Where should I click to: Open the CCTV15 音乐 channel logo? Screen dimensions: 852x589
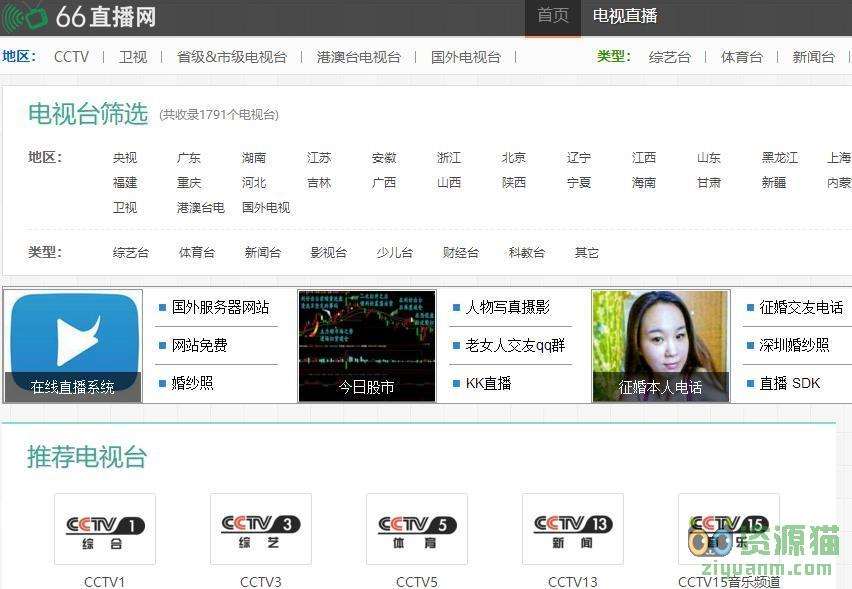(x=729, y=529)
